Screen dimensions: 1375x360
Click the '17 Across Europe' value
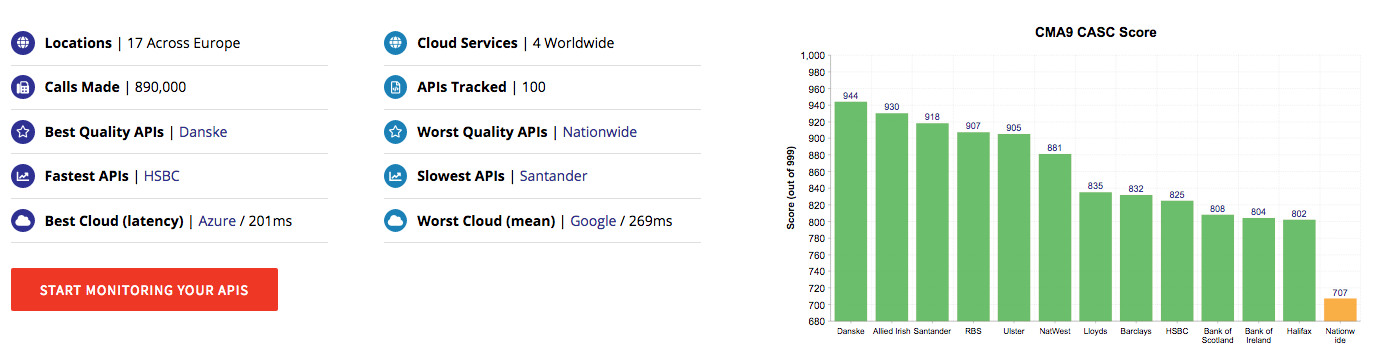(x=184, y=43)
